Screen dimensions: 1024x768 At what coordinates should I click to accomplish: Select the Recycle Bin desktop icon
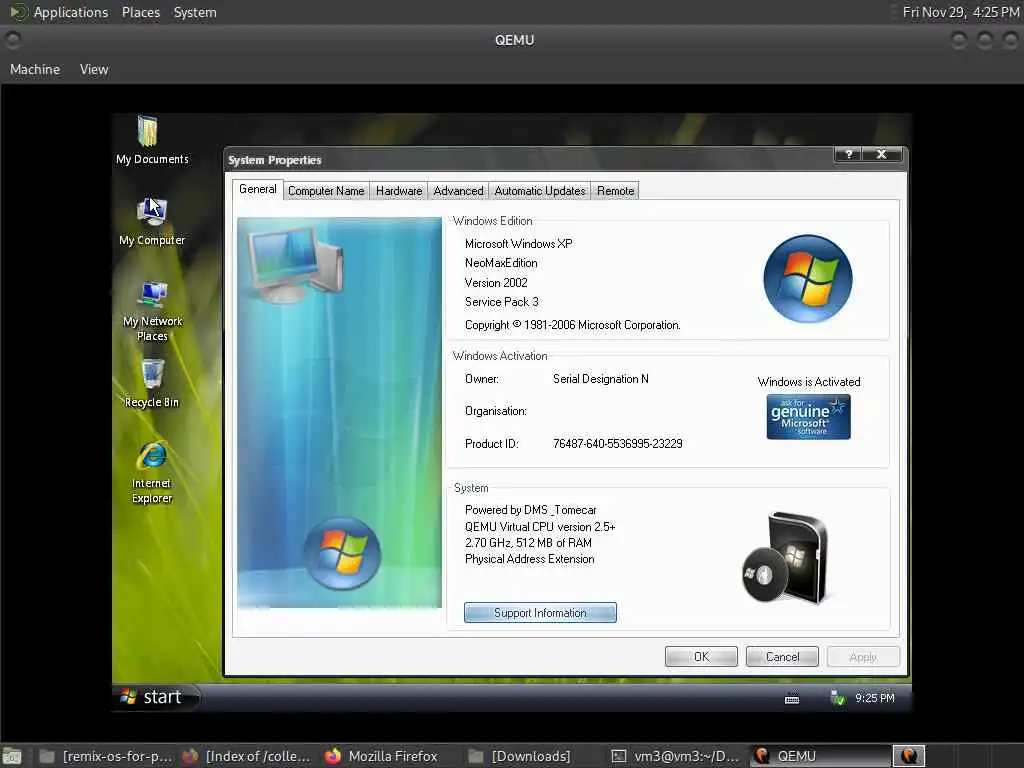(x=152, y=383)
